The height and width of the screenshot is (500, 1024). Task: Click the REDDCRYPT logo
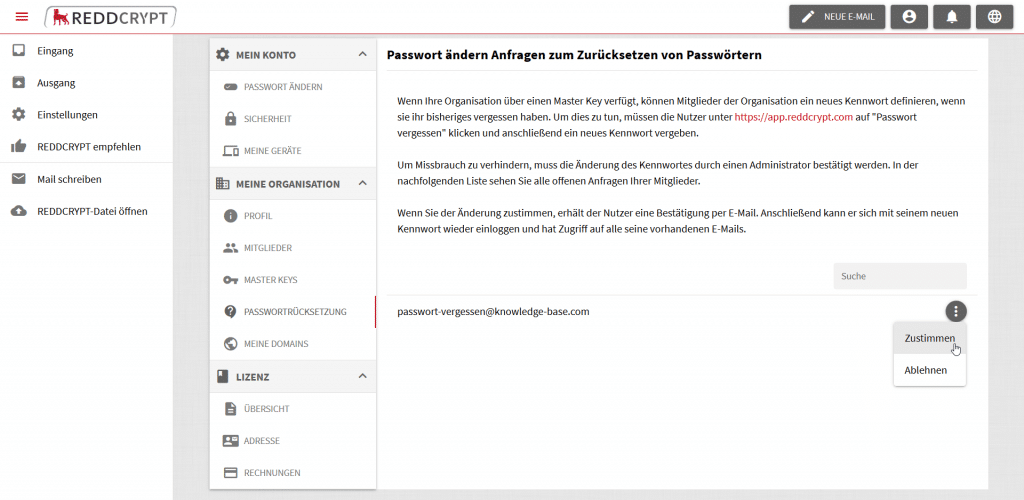(x=111, y=16)
